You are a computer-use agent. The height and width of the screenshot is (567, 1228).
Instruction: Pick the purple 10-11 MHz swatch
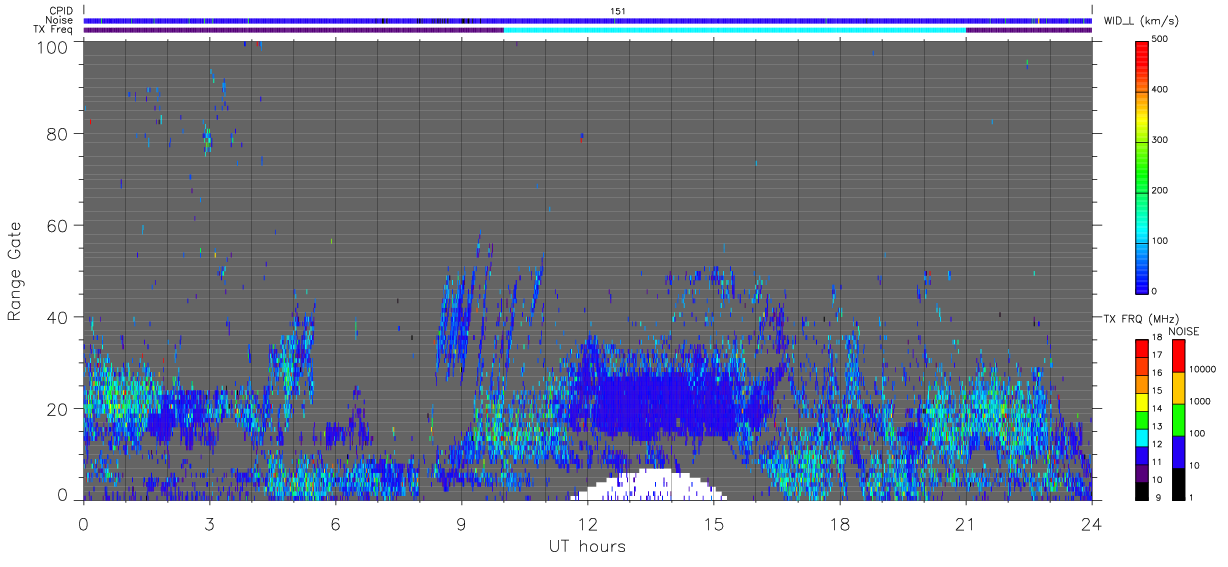(1142, 473)
